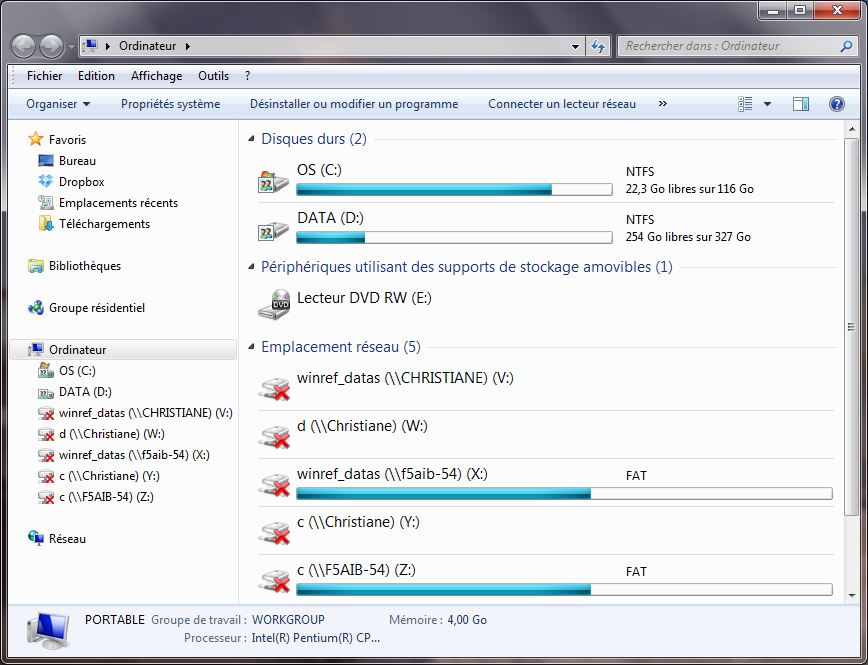Click the Bureau icon in sidebar
Screen dimensions: 868x665
point(45,161)
